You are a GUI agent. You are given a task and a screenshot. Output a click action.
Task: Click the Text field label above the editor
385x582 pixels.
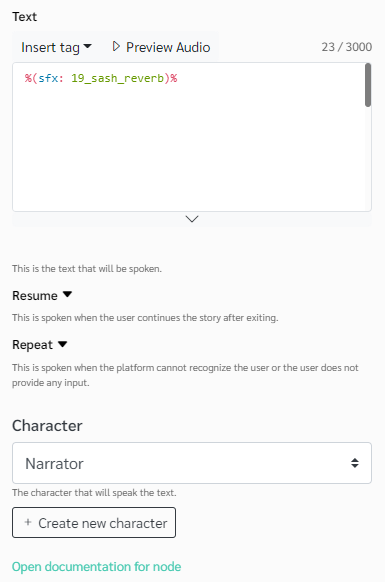(x=25, y=17)
